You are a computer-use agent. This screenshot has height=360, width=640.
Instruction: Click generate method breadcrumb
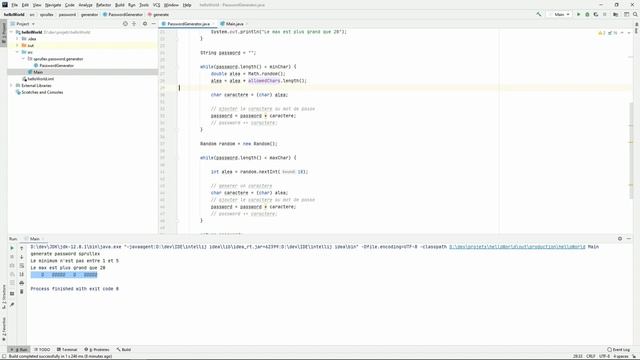(x=158, y=14)
